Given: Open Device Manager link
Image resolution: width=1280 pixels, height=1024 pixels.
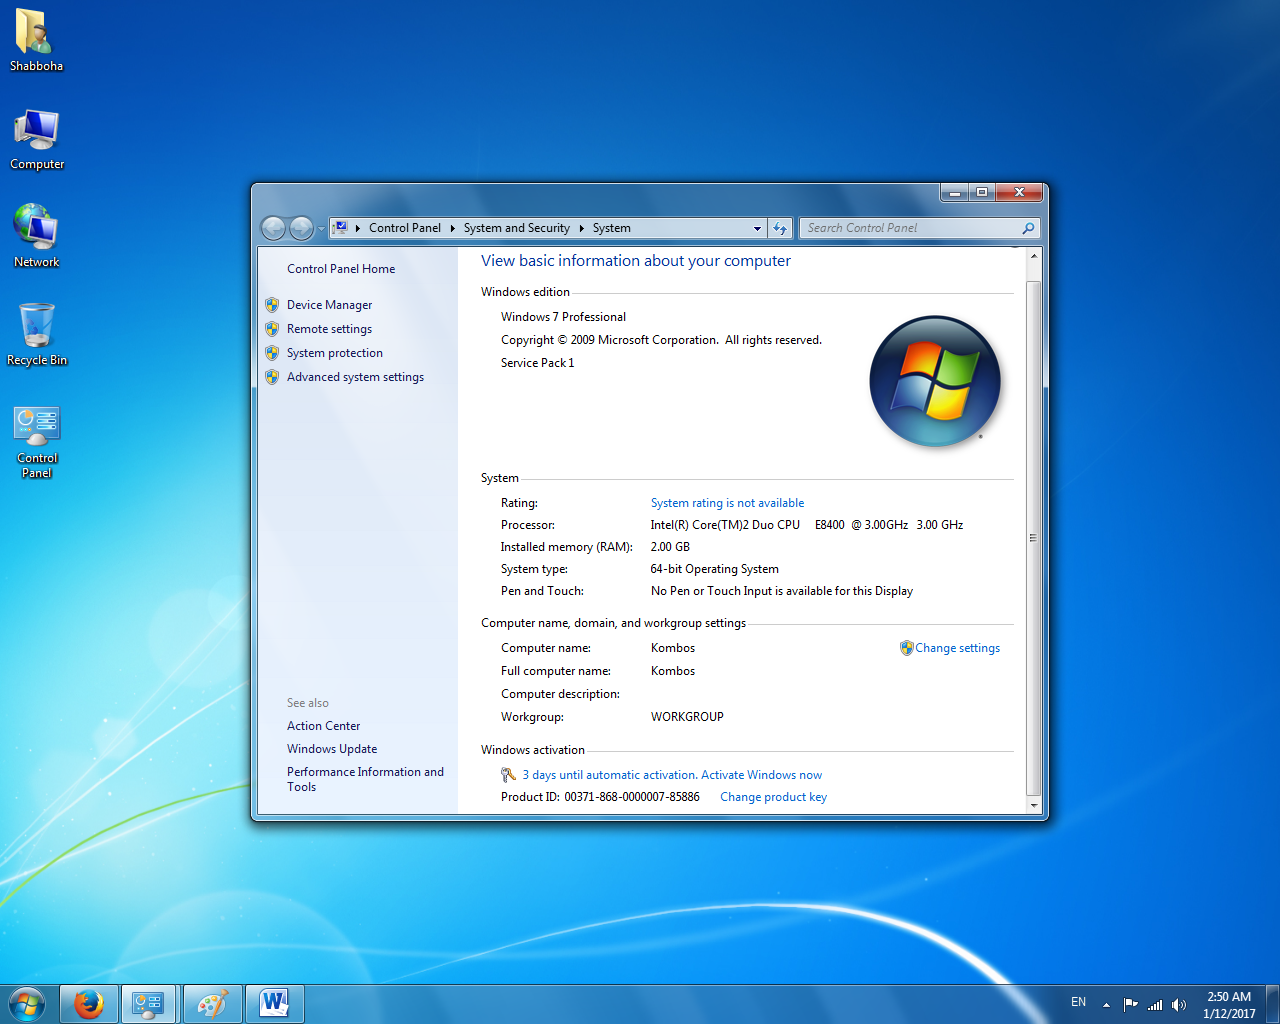Looking at the screenshot, I should (x=329, y=305).
